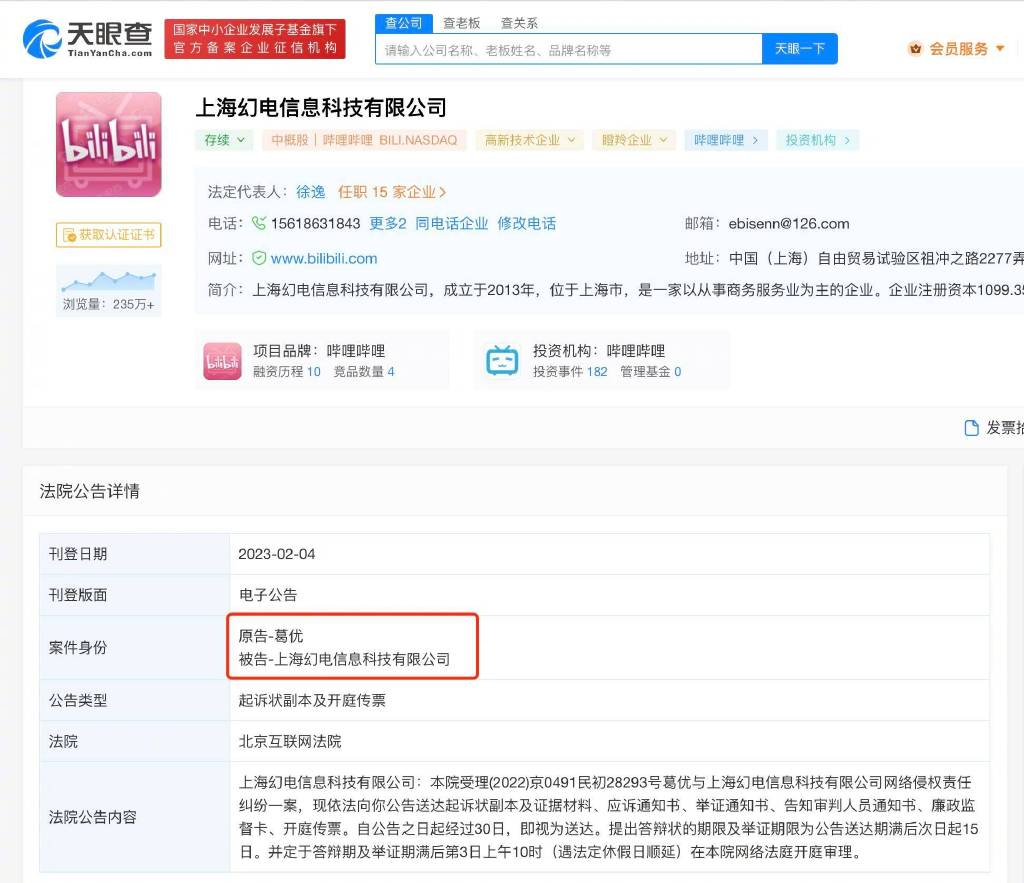Open the bilibili company logo image

click(108, 144)
